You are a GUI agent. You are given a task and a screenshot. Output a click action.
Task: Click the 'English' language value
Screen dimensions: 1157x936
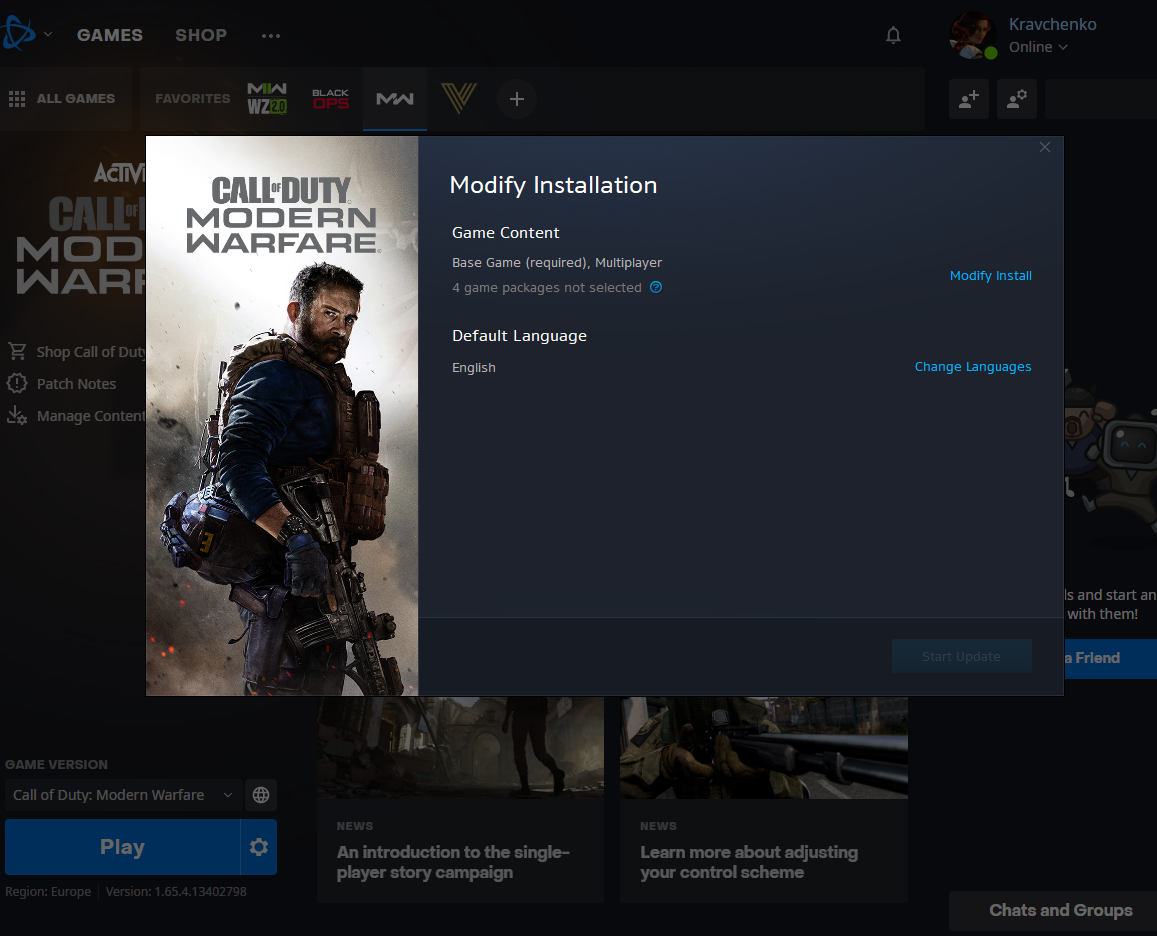[x=474, y=368]
